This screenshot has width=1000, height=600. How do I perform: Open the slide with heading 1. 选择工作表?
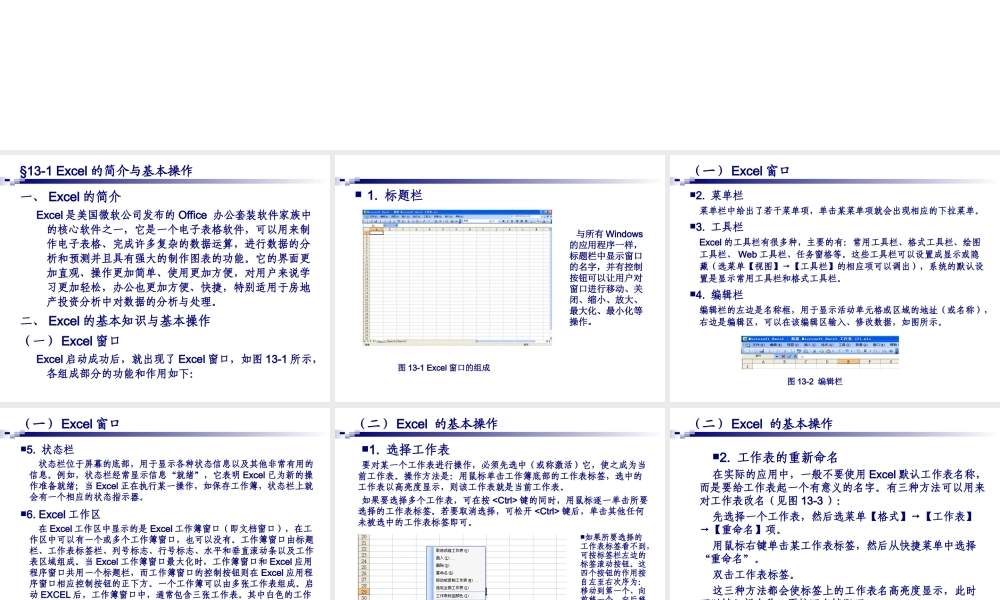499,504
